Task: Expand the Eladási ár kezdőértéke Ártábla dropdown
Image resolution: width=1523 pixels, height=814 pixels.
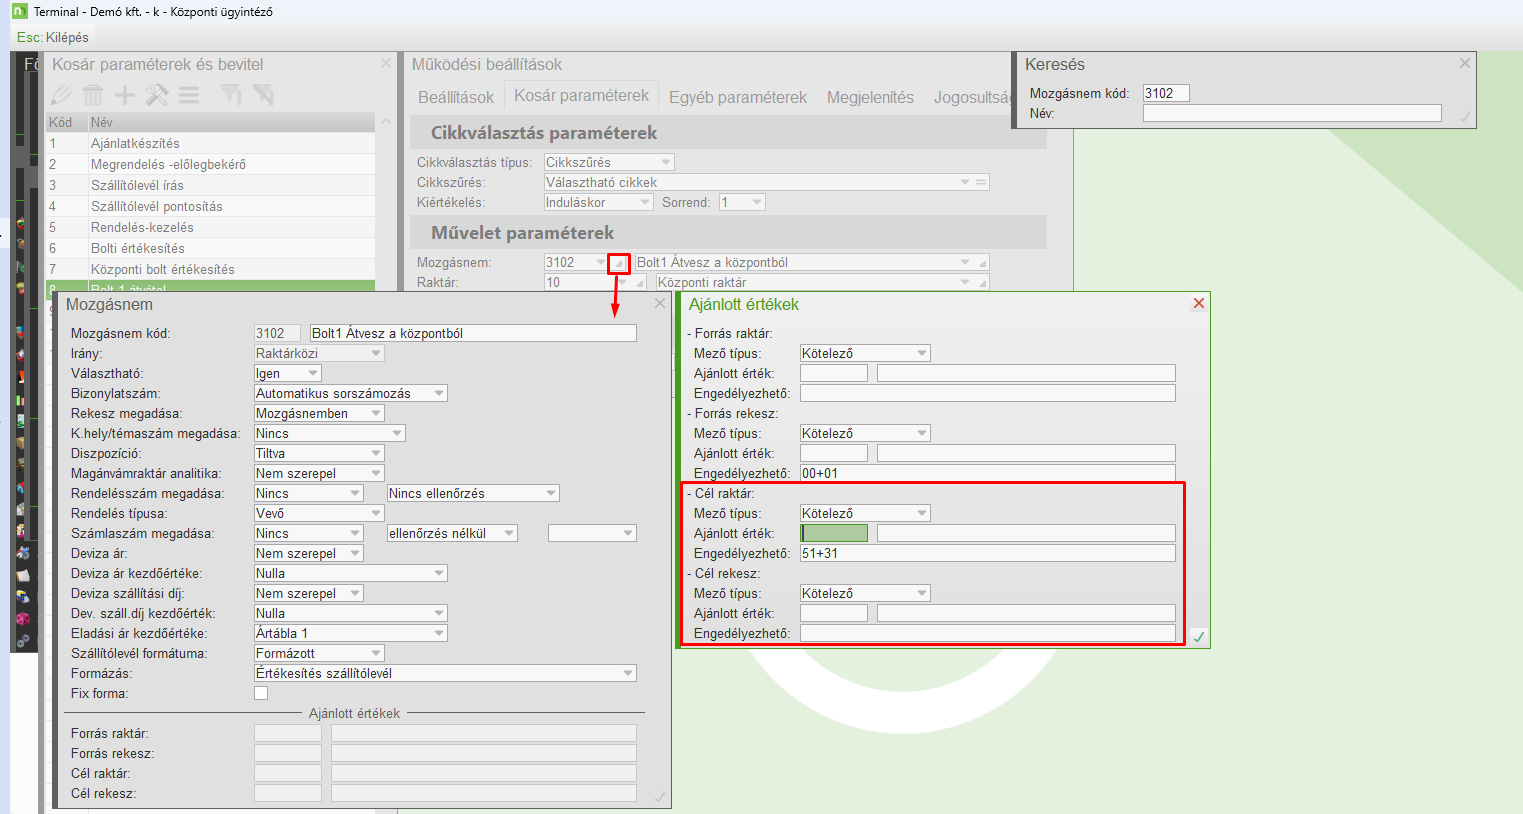Action: coord(439,633)
